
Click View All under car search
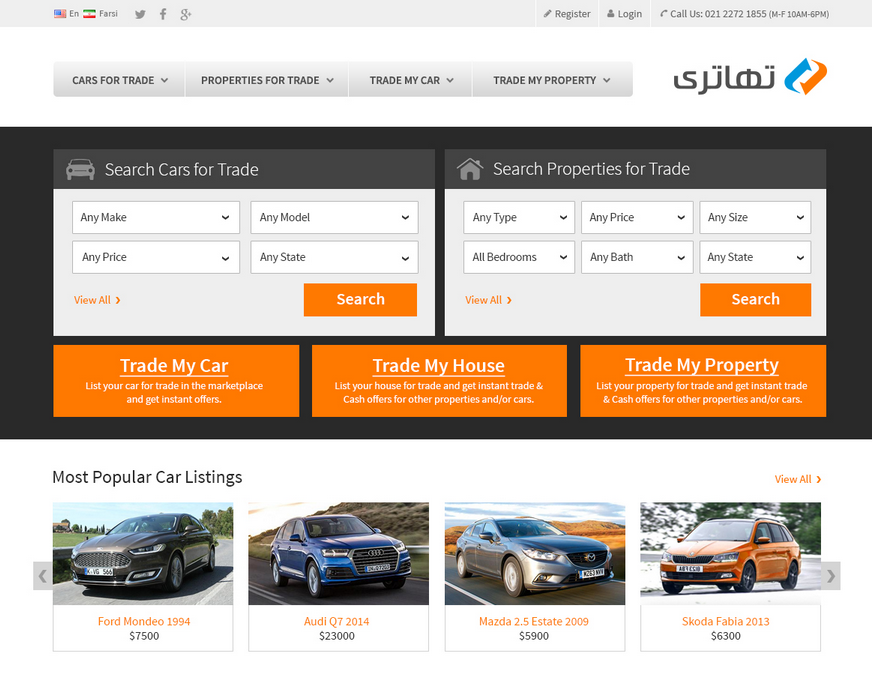point(97,300)
